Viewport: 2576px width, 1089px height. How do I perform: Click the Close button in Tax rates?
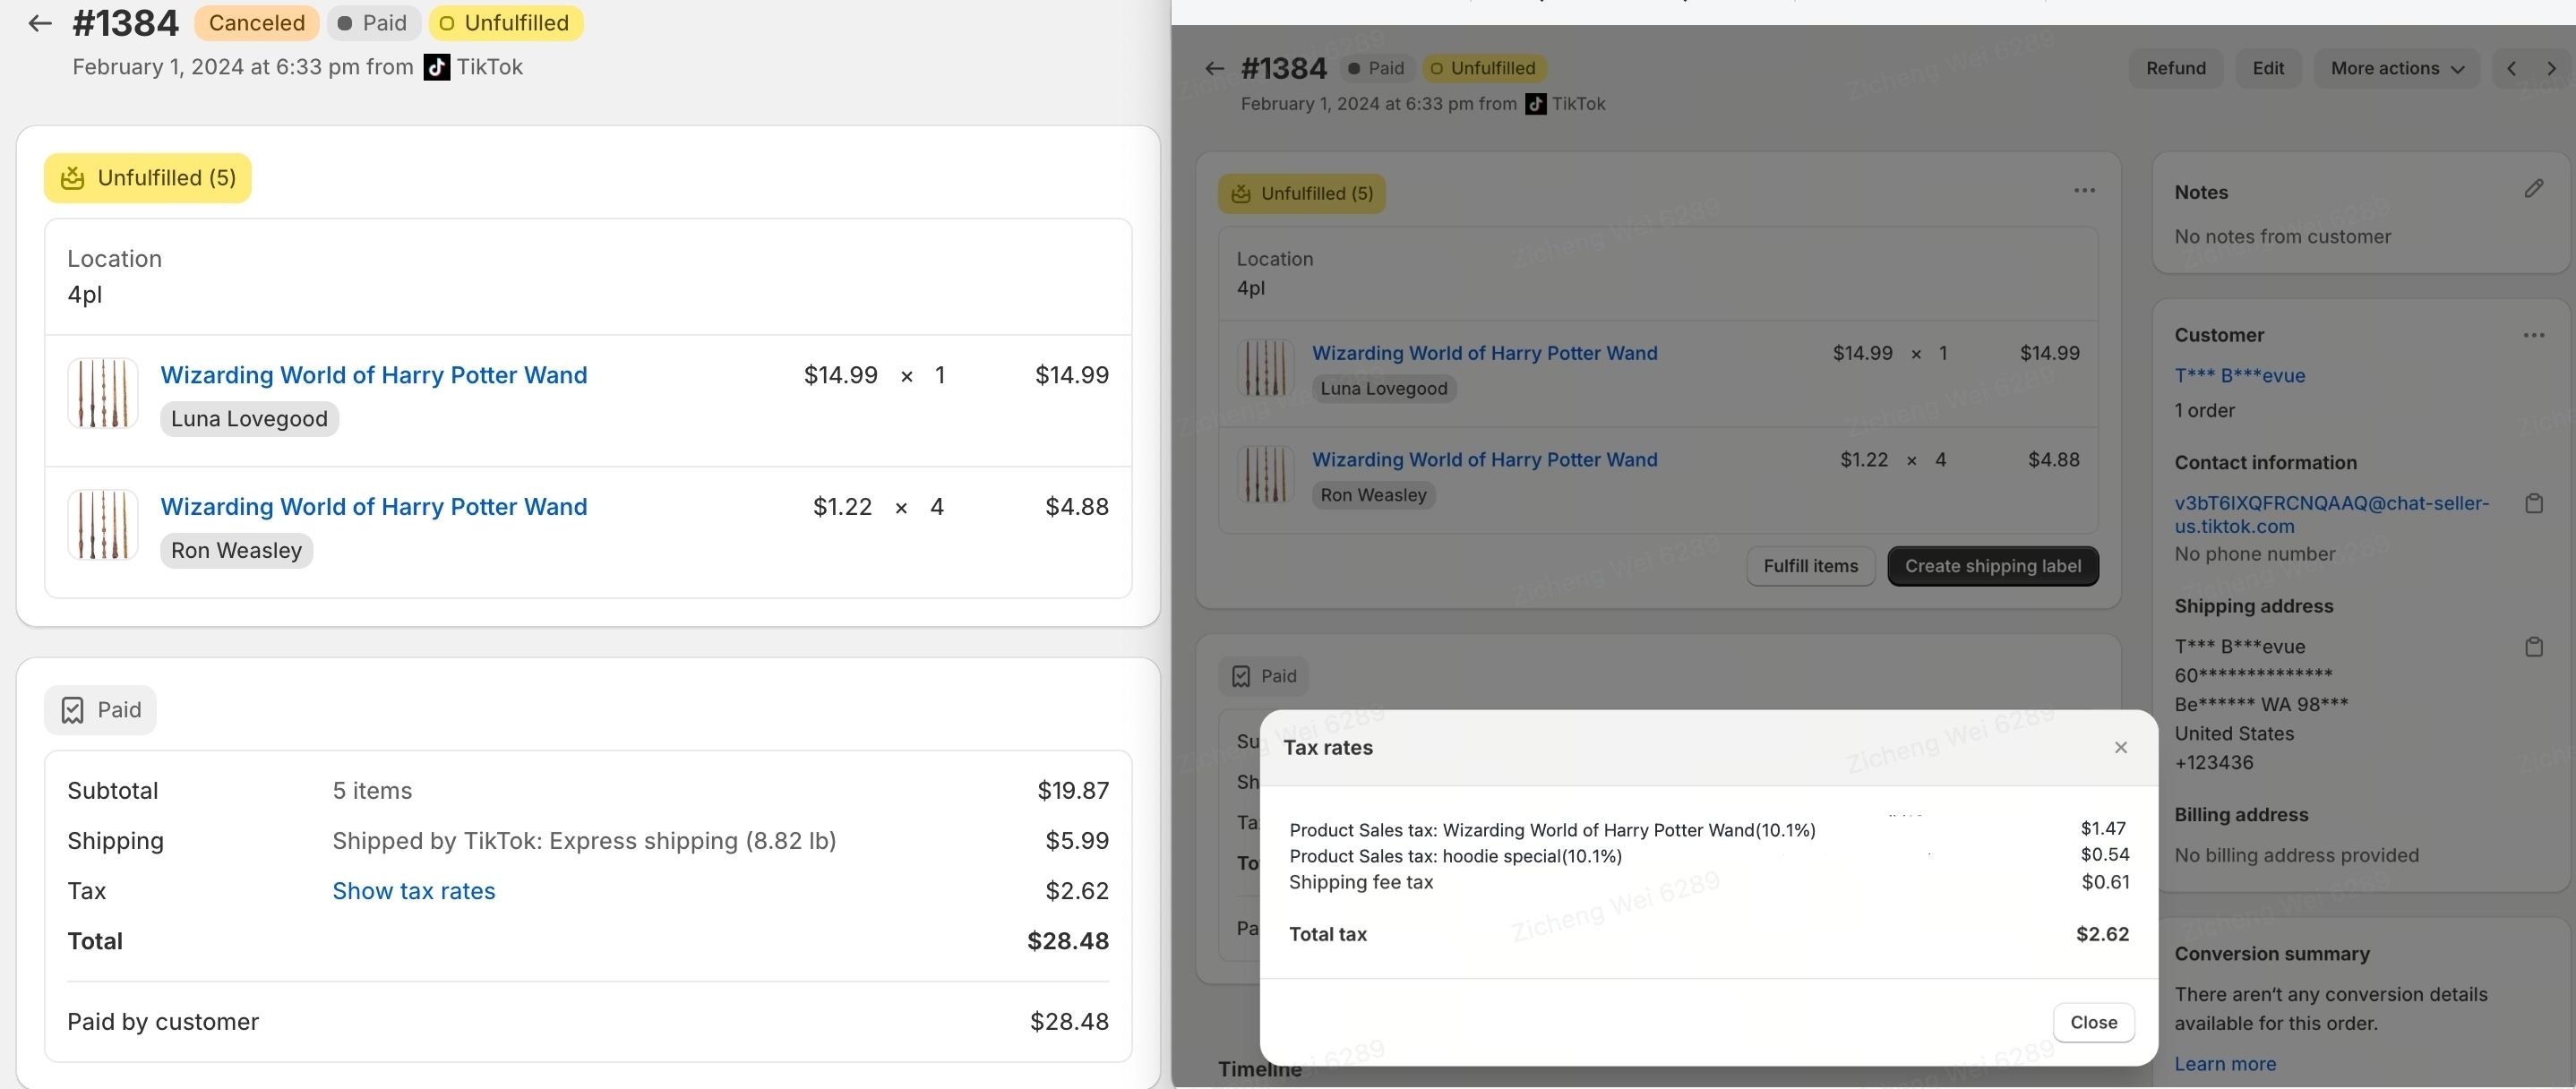(x=2093, y=1022)
